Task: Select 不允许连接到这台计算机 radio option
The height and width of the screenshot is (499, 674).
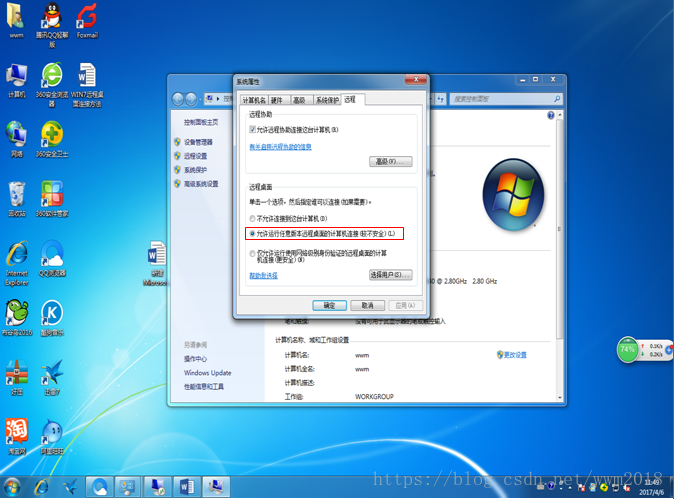Action: (252, 218)
